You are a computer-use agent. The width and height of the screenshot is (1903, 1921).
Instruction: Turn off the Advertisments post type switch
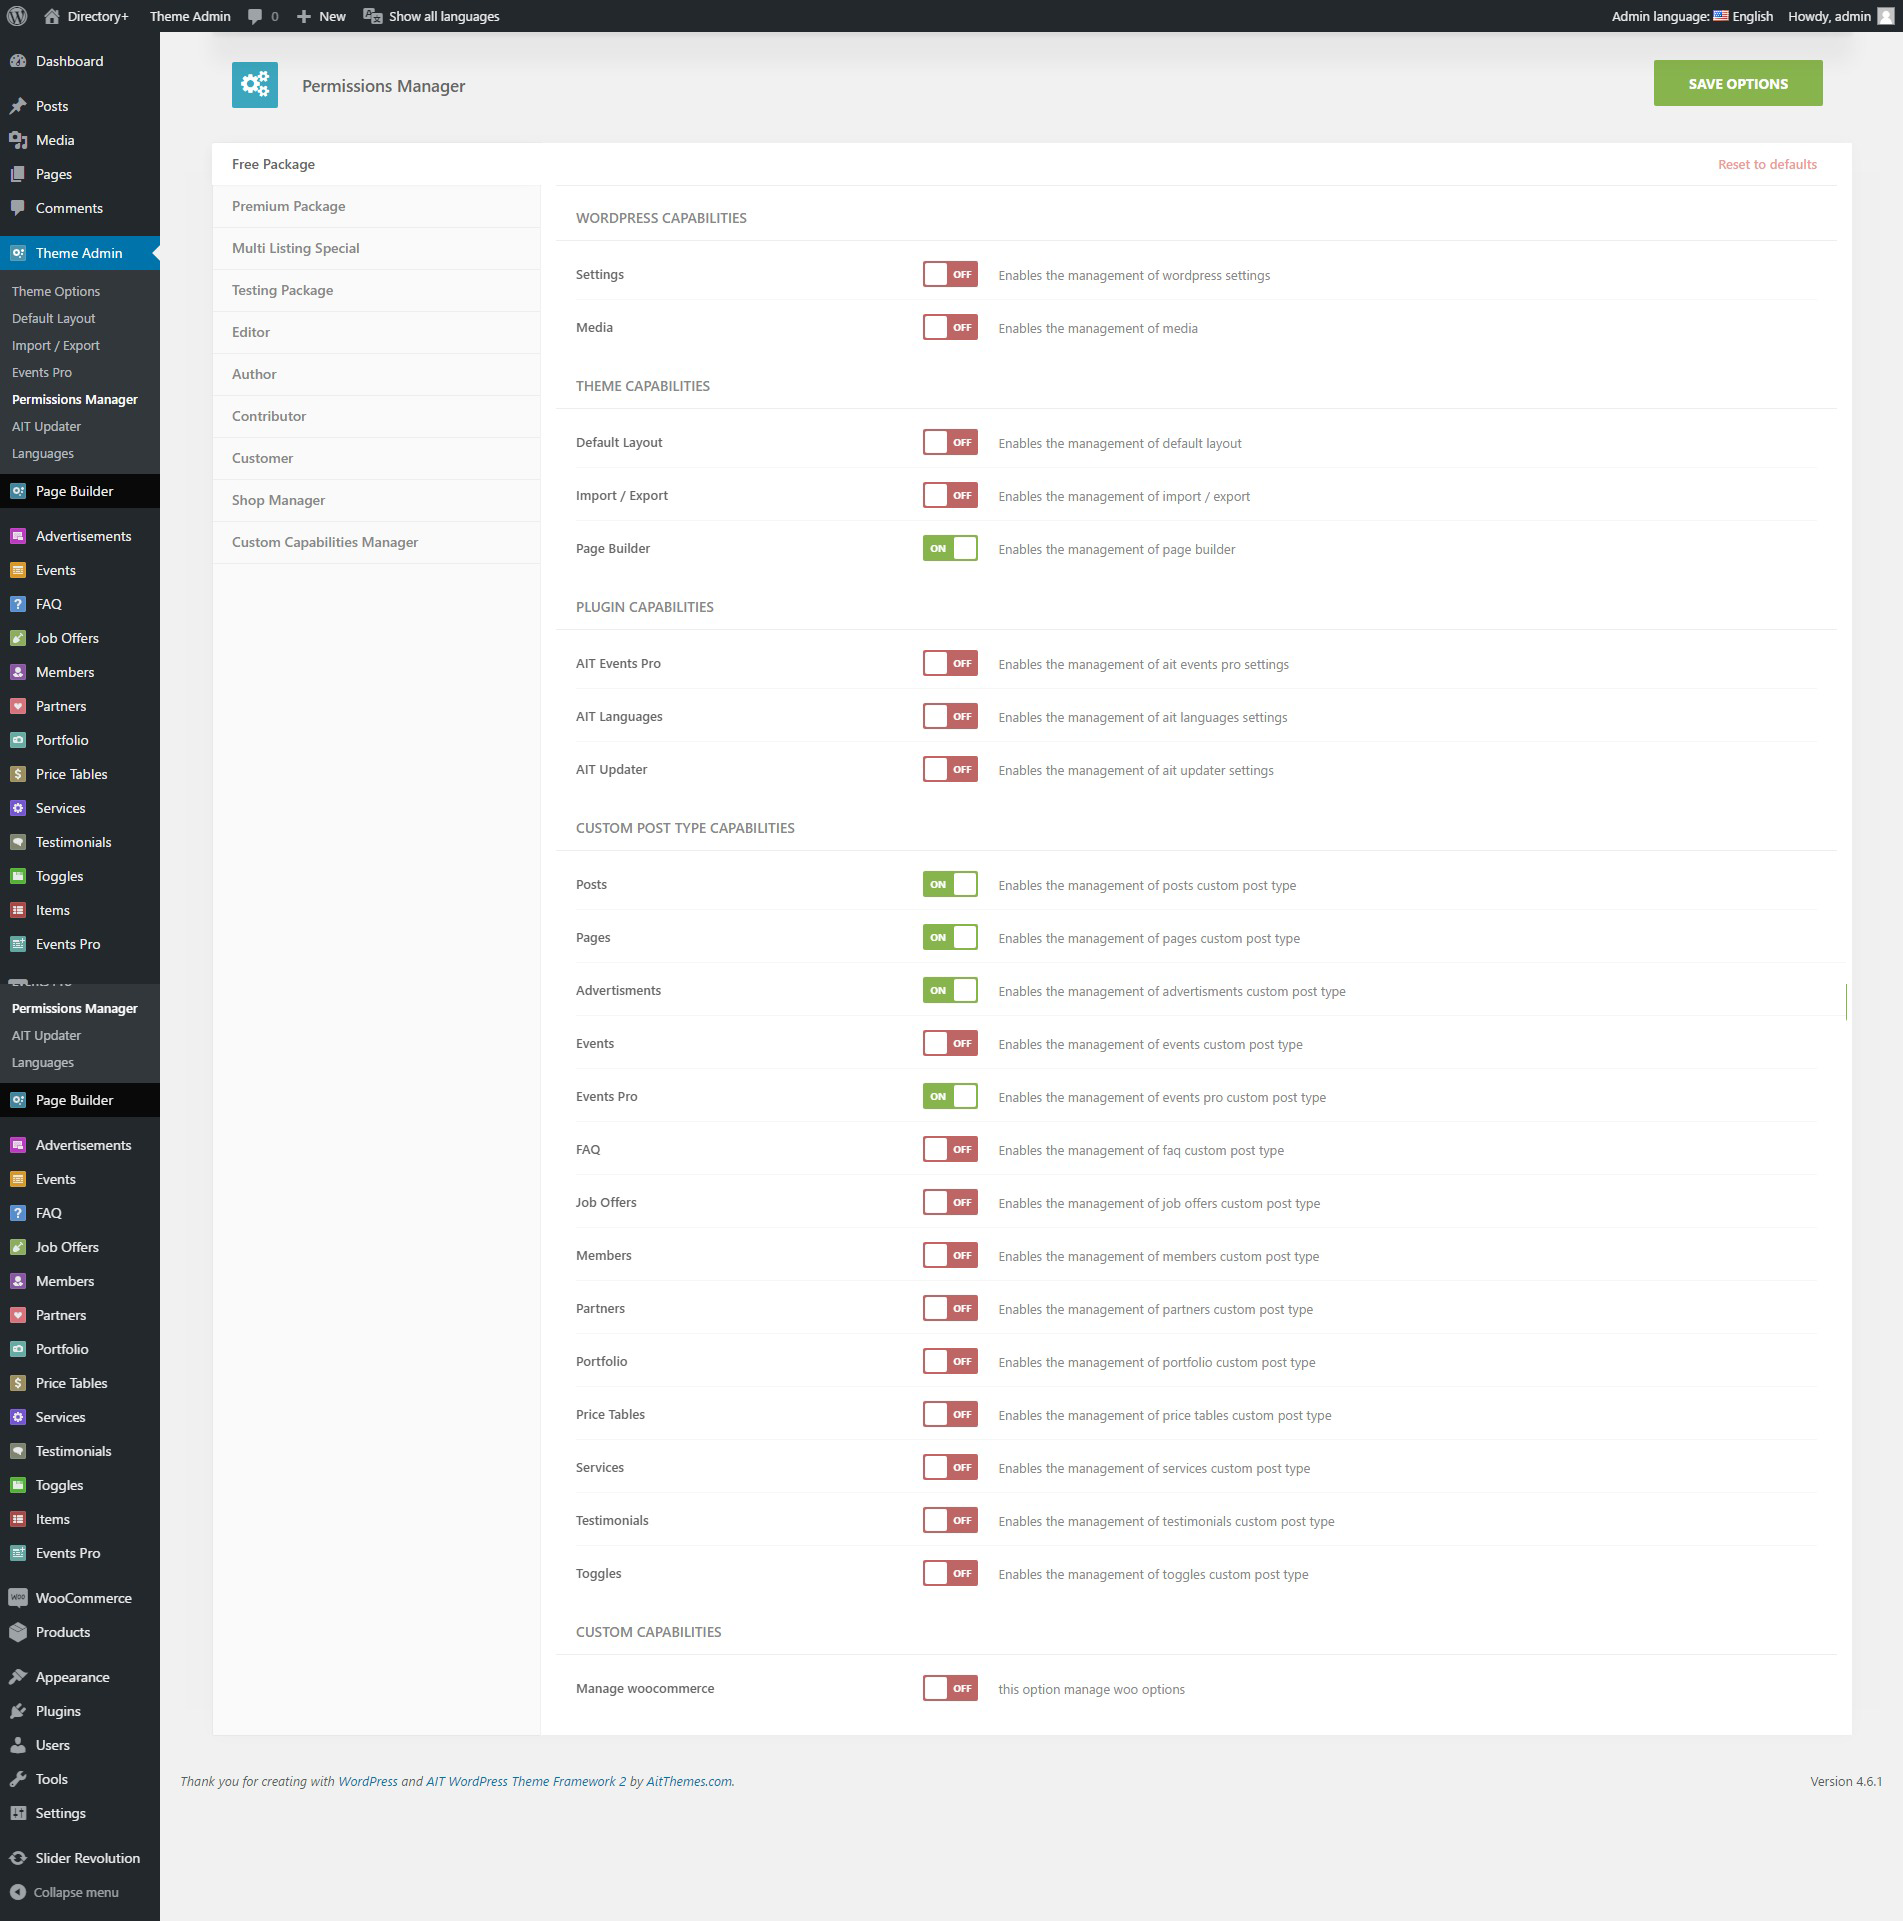click(950, 990)
